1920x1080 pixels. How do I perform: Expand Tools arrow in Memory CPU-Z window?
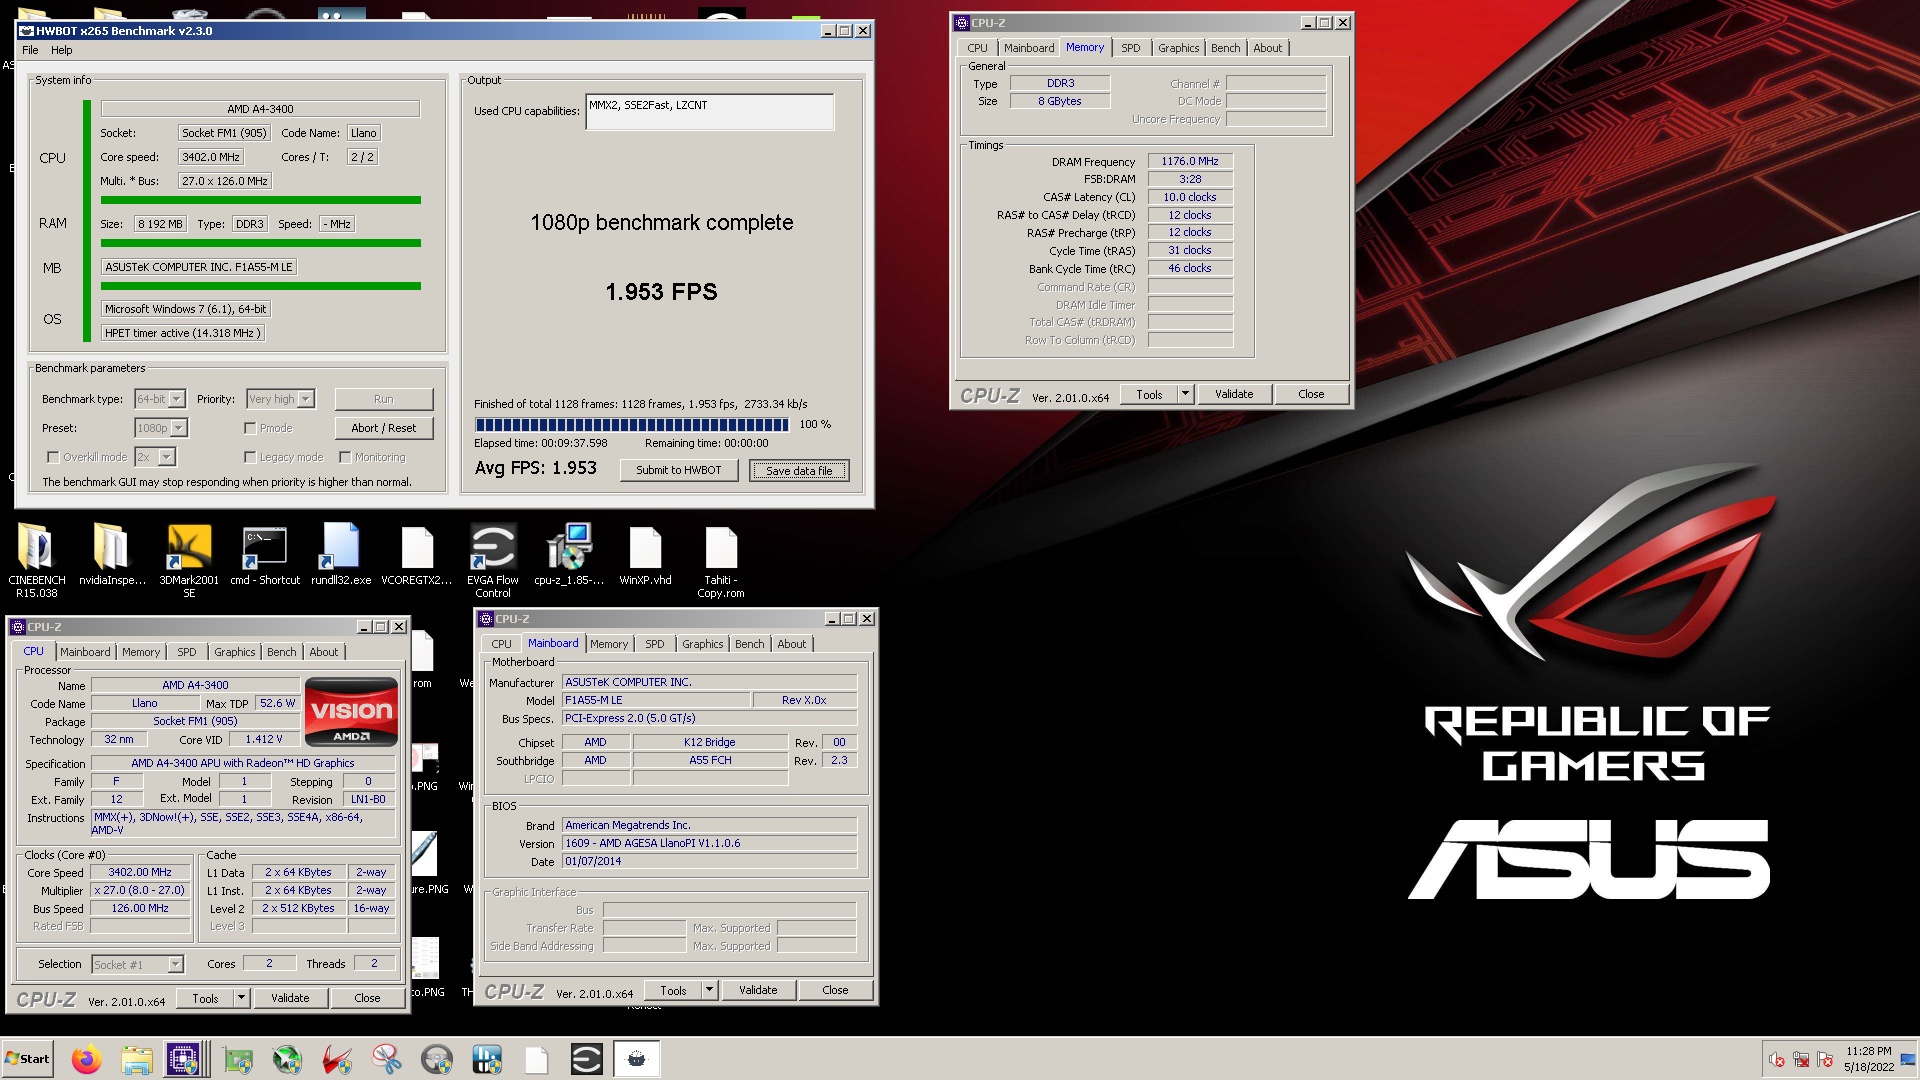pos(1185,394)
